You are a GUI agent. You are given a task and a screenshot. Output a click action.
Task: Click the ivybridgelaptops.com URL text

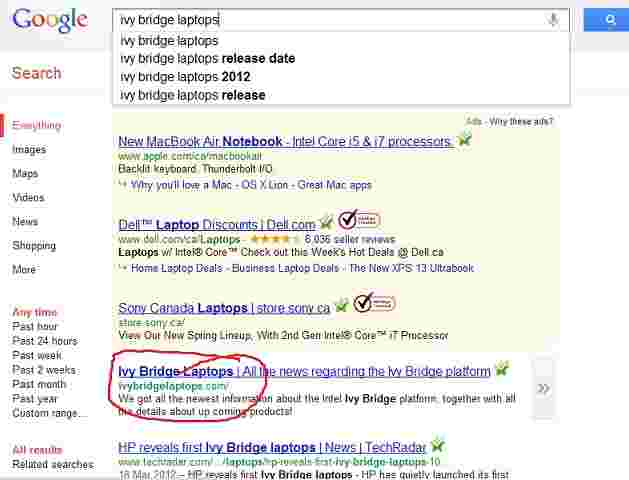(174, 386)
